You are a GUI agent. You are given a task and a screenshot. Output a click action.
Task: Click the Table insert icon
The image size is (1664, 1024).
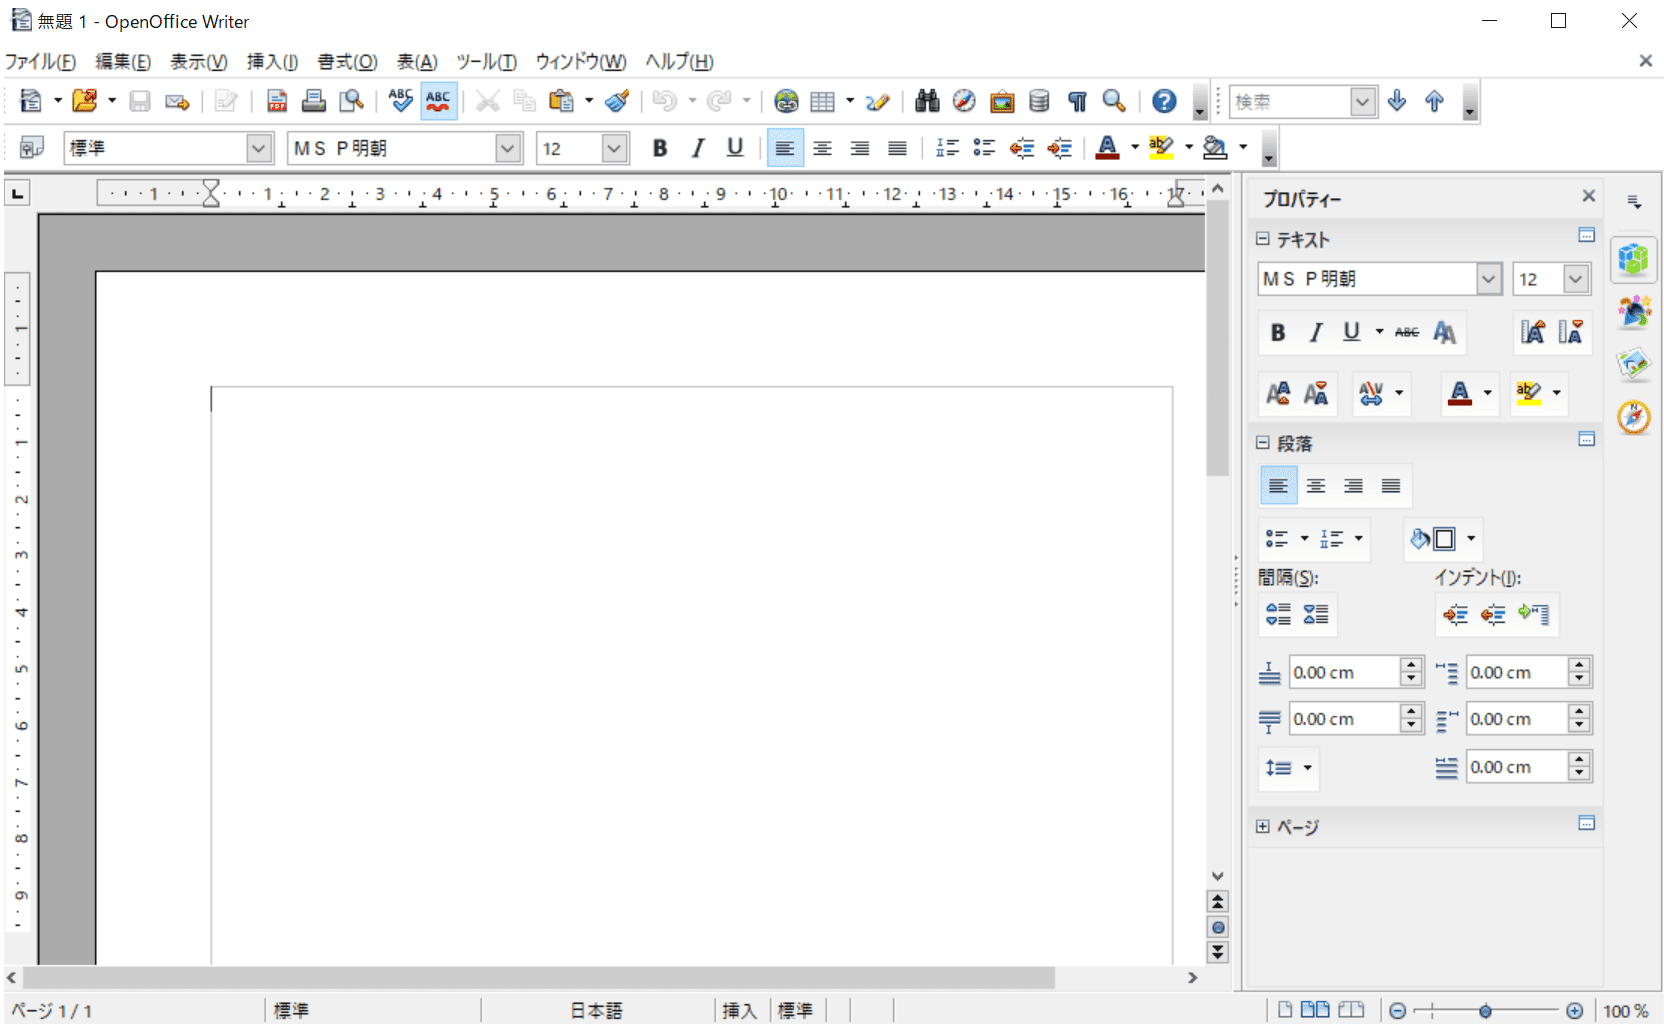822,101
